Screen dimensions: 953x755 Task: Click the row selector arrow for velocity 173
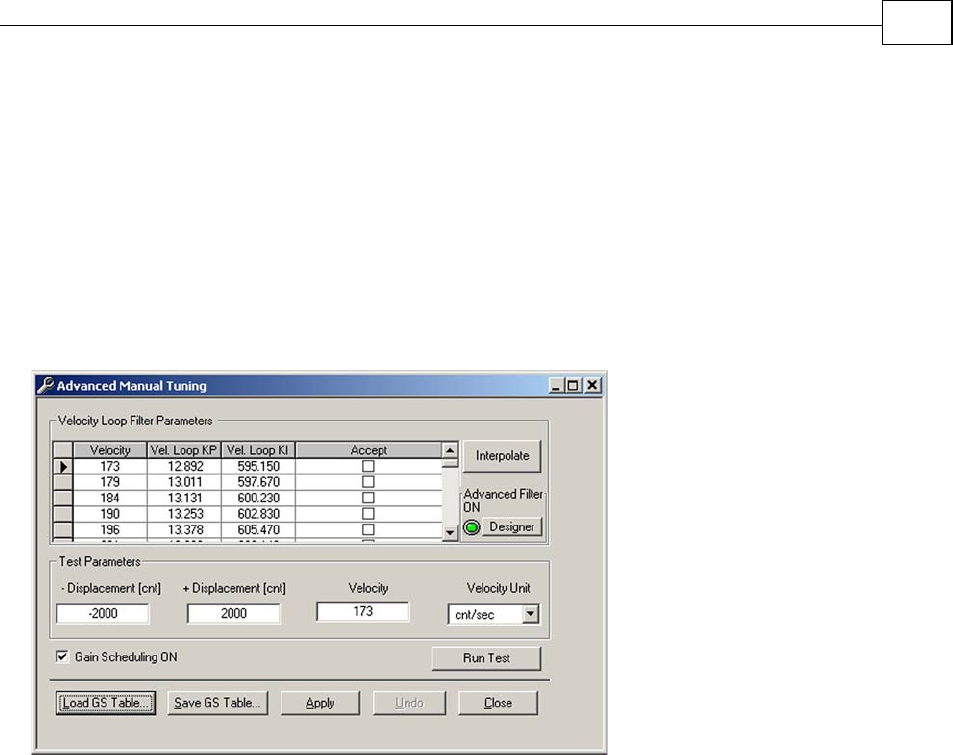coord(63,467)
